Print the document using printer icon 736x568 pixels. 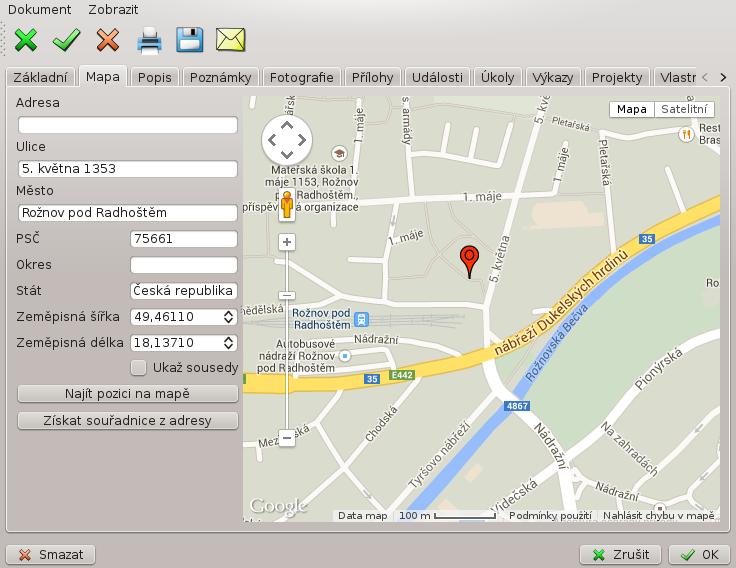pyautogui.click(x=150, y=40)
